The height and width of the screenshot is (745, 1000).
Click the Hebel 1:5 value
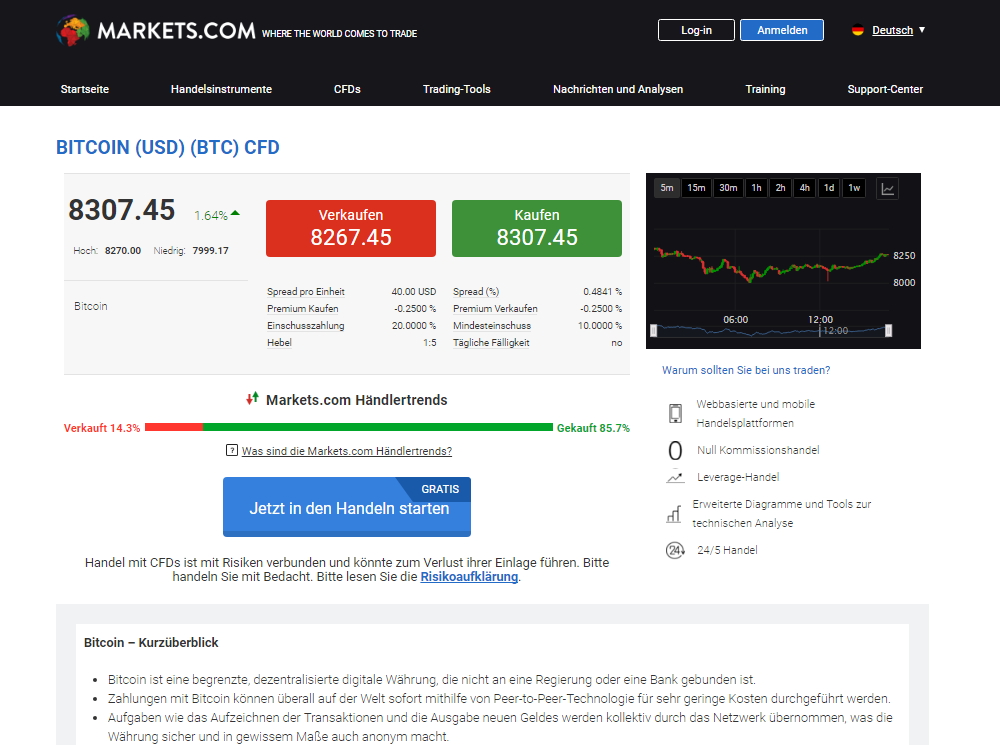[430, 343]
